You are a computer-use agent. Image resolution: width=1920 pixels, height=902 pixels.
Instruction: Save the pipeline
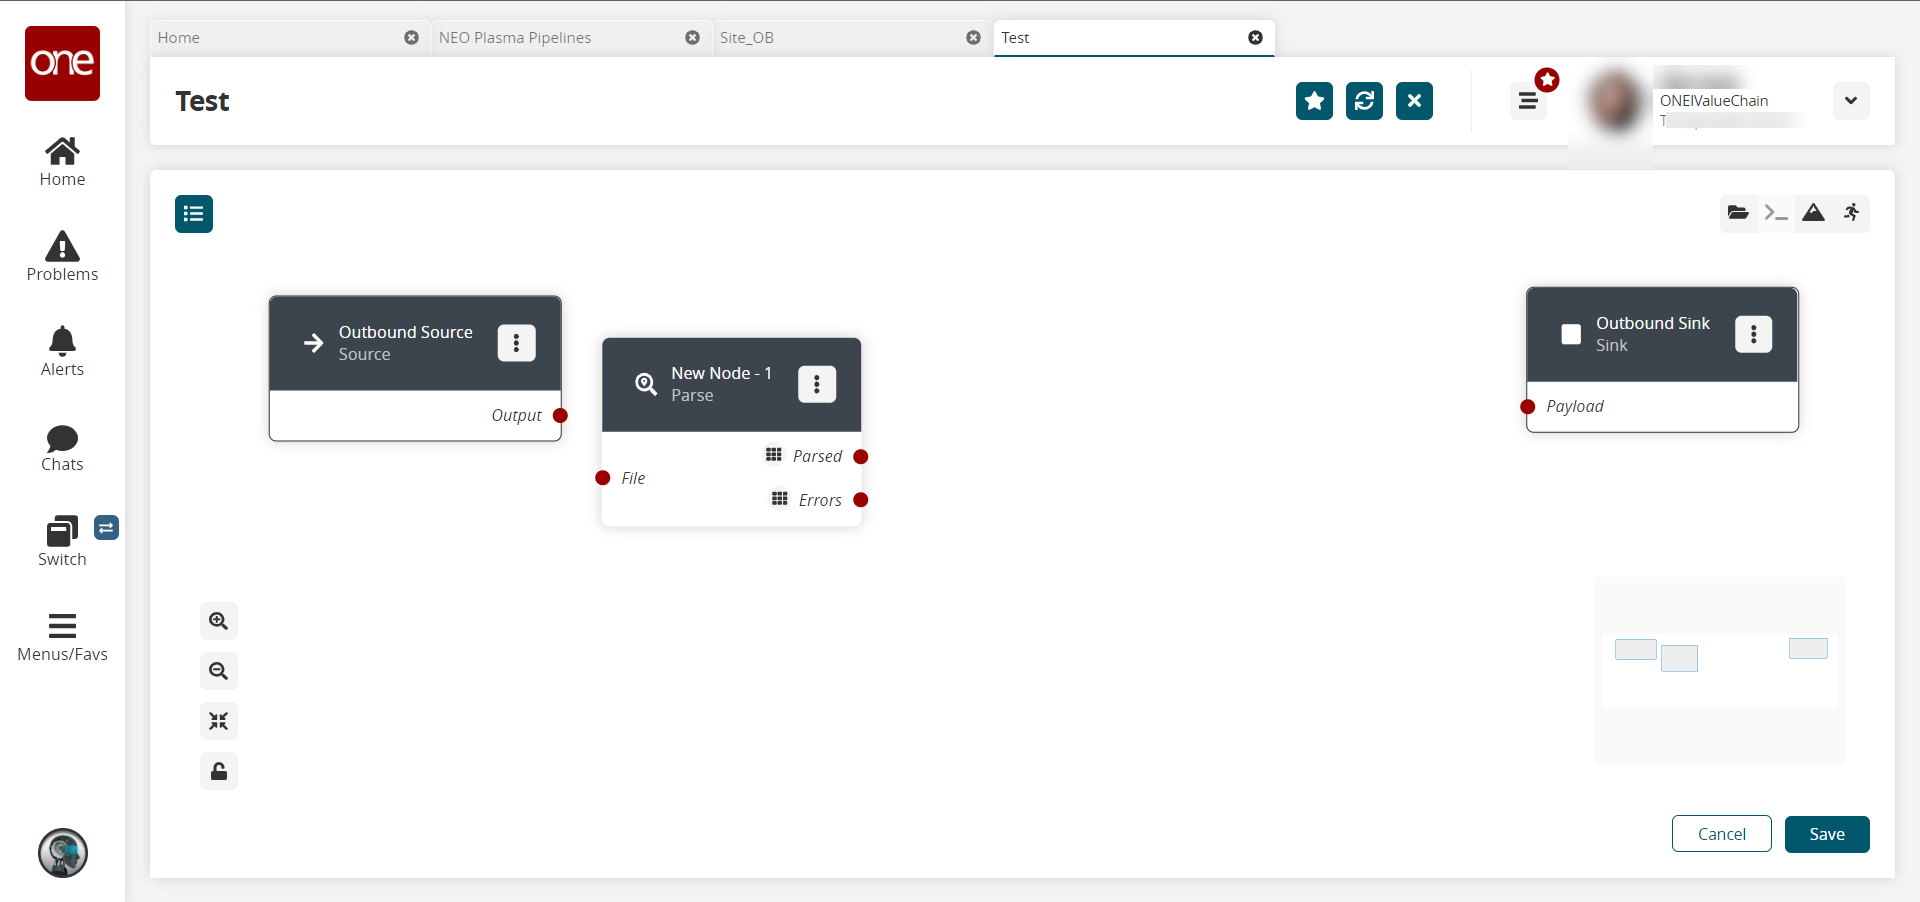(1827, 834)
